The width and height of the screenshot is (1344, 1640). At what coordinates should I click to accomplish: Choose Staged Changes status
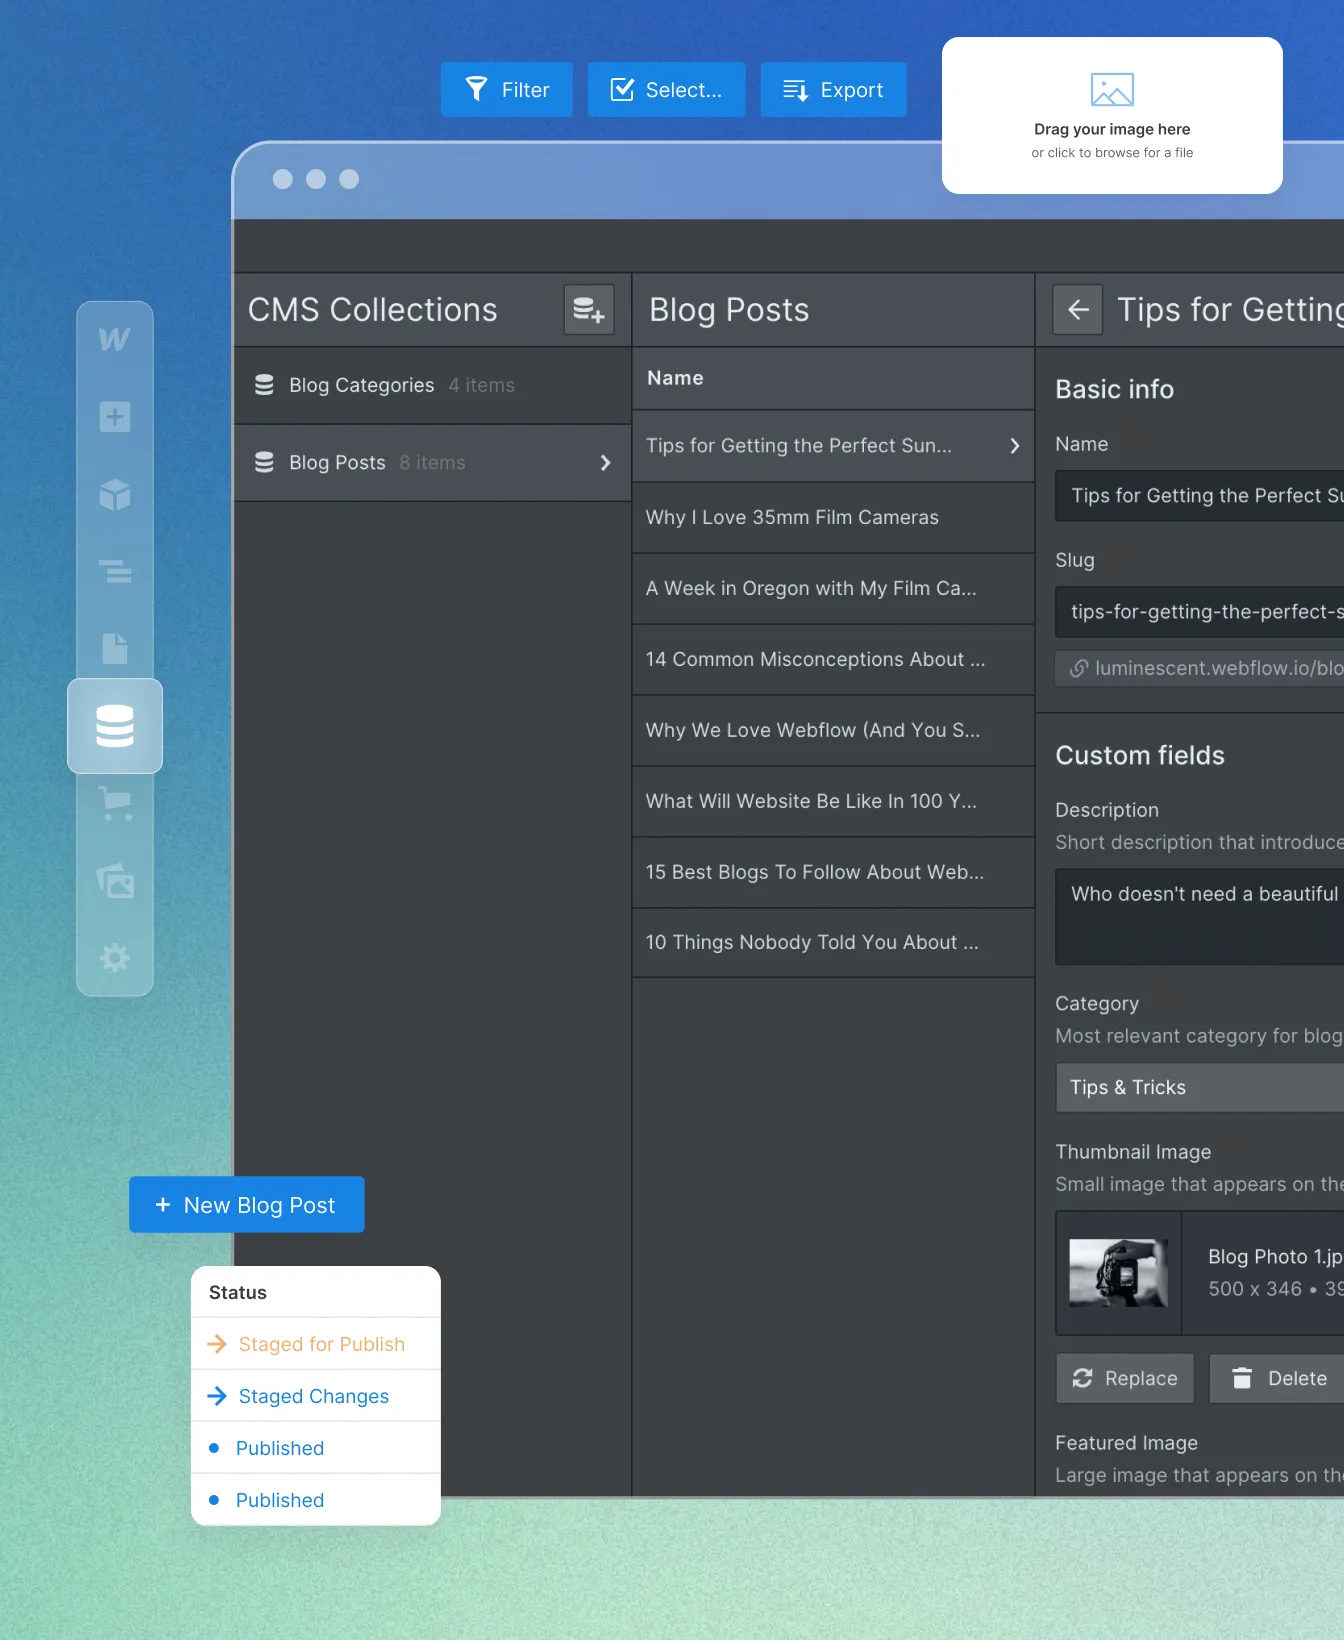point(316,1396)
